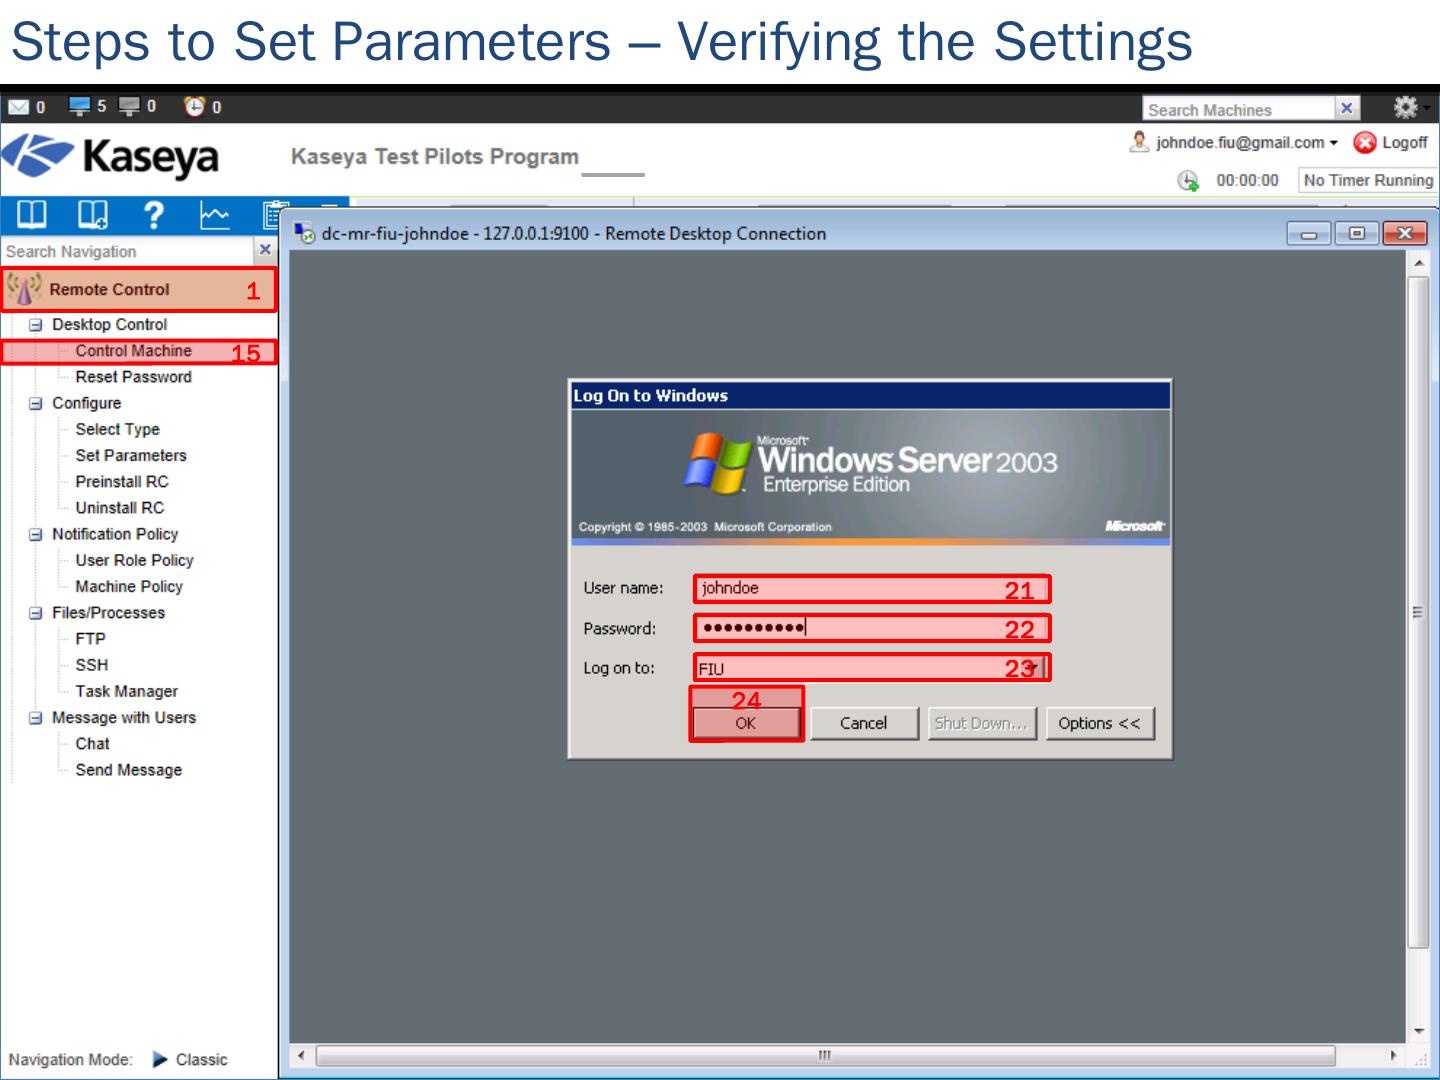Open the Select Type page

(x=117, y=429)
